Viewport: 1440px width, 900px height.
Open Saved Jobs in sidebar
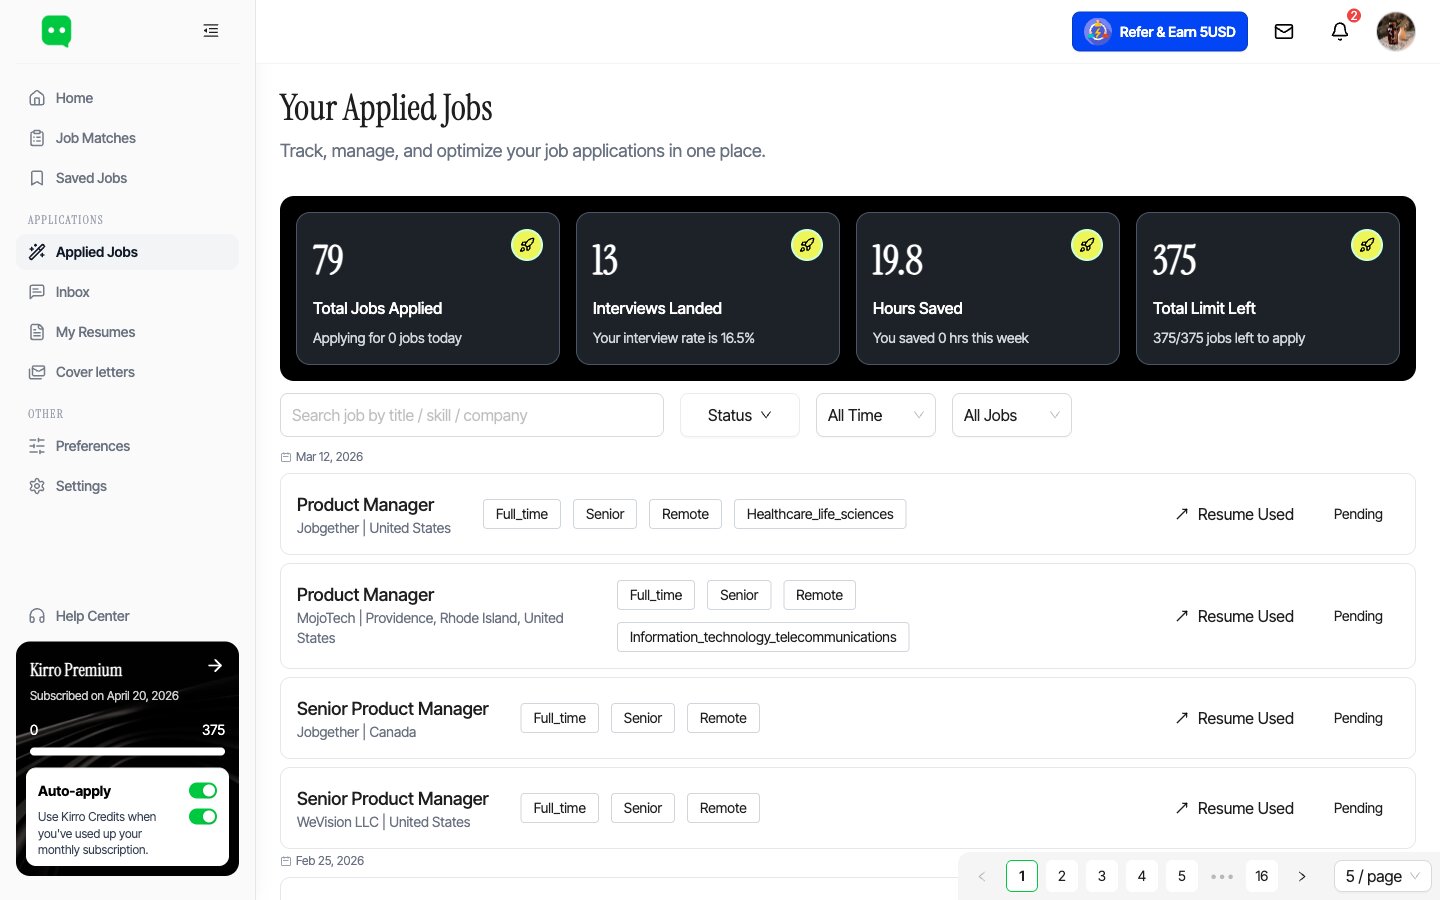127,178
